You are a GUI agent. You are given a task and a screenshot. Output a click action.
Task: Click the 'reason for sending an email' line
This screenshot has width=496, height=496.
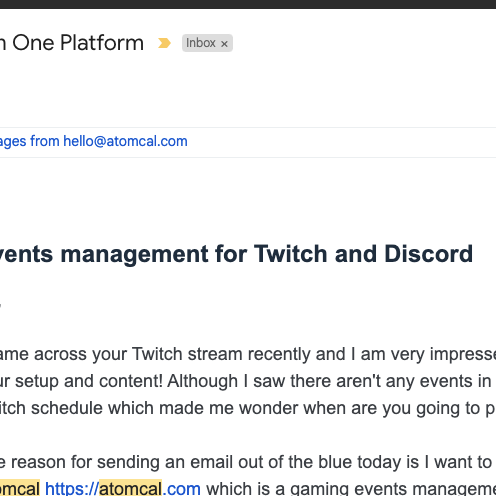[98, 462]
